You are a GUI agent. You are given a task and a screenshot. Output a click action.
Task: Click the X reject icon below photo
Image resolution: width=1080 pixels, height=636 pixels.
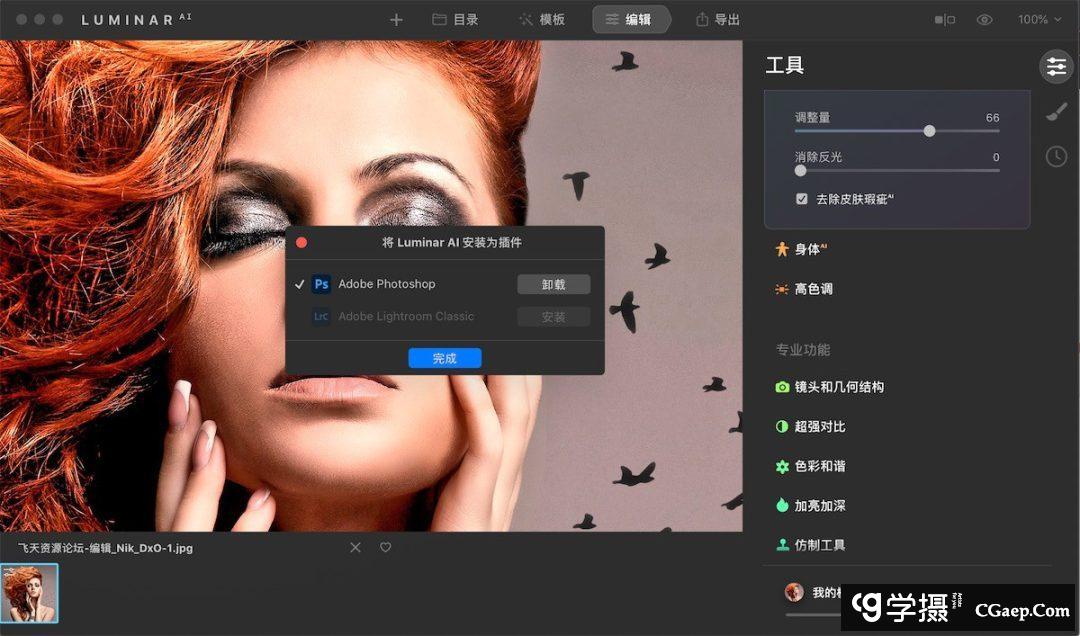[x=355, y=548]
